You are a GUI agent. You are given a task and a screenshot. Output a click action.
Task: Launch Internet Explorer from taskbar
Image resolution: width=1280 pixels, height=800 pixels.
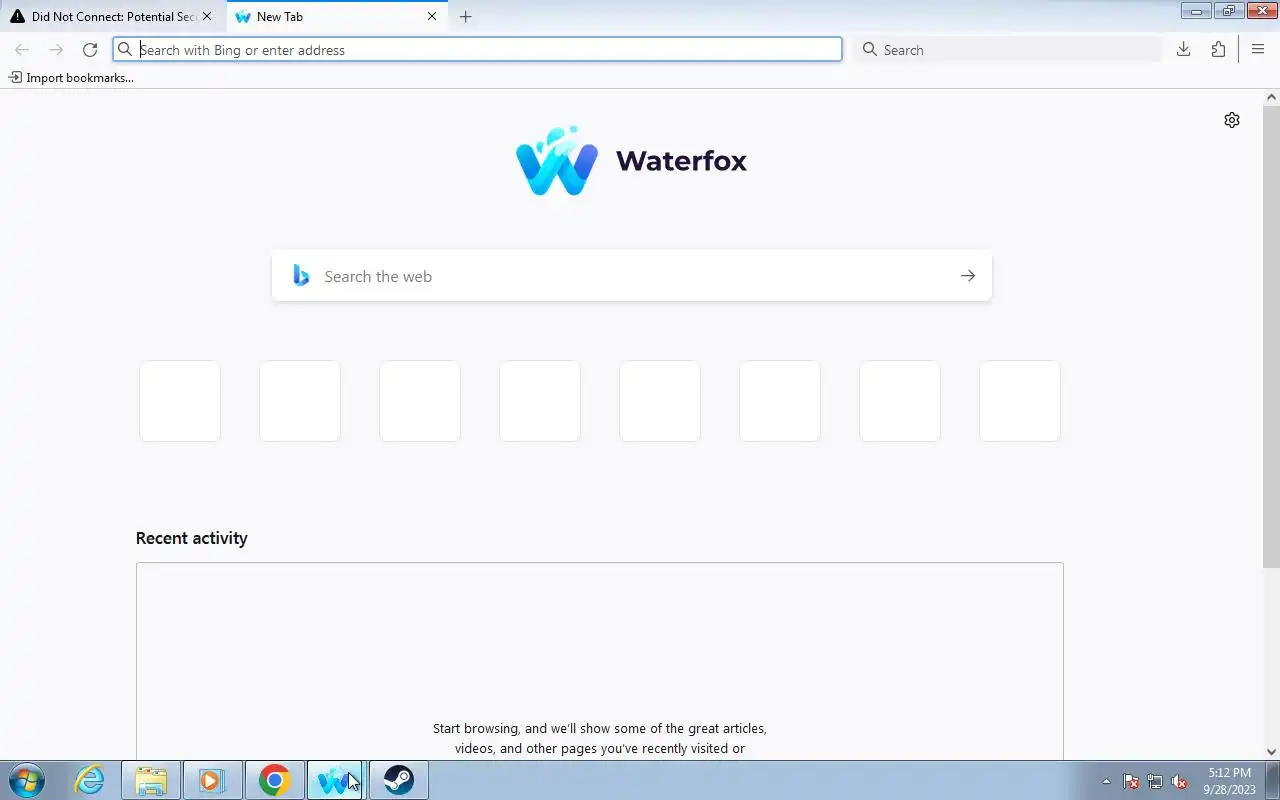90,780
